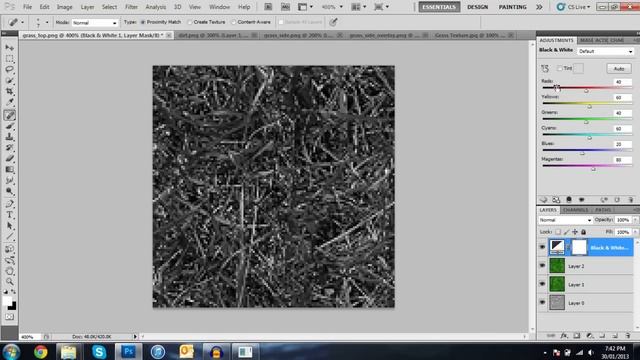Open the Filter menu

(x=131, y=7)
